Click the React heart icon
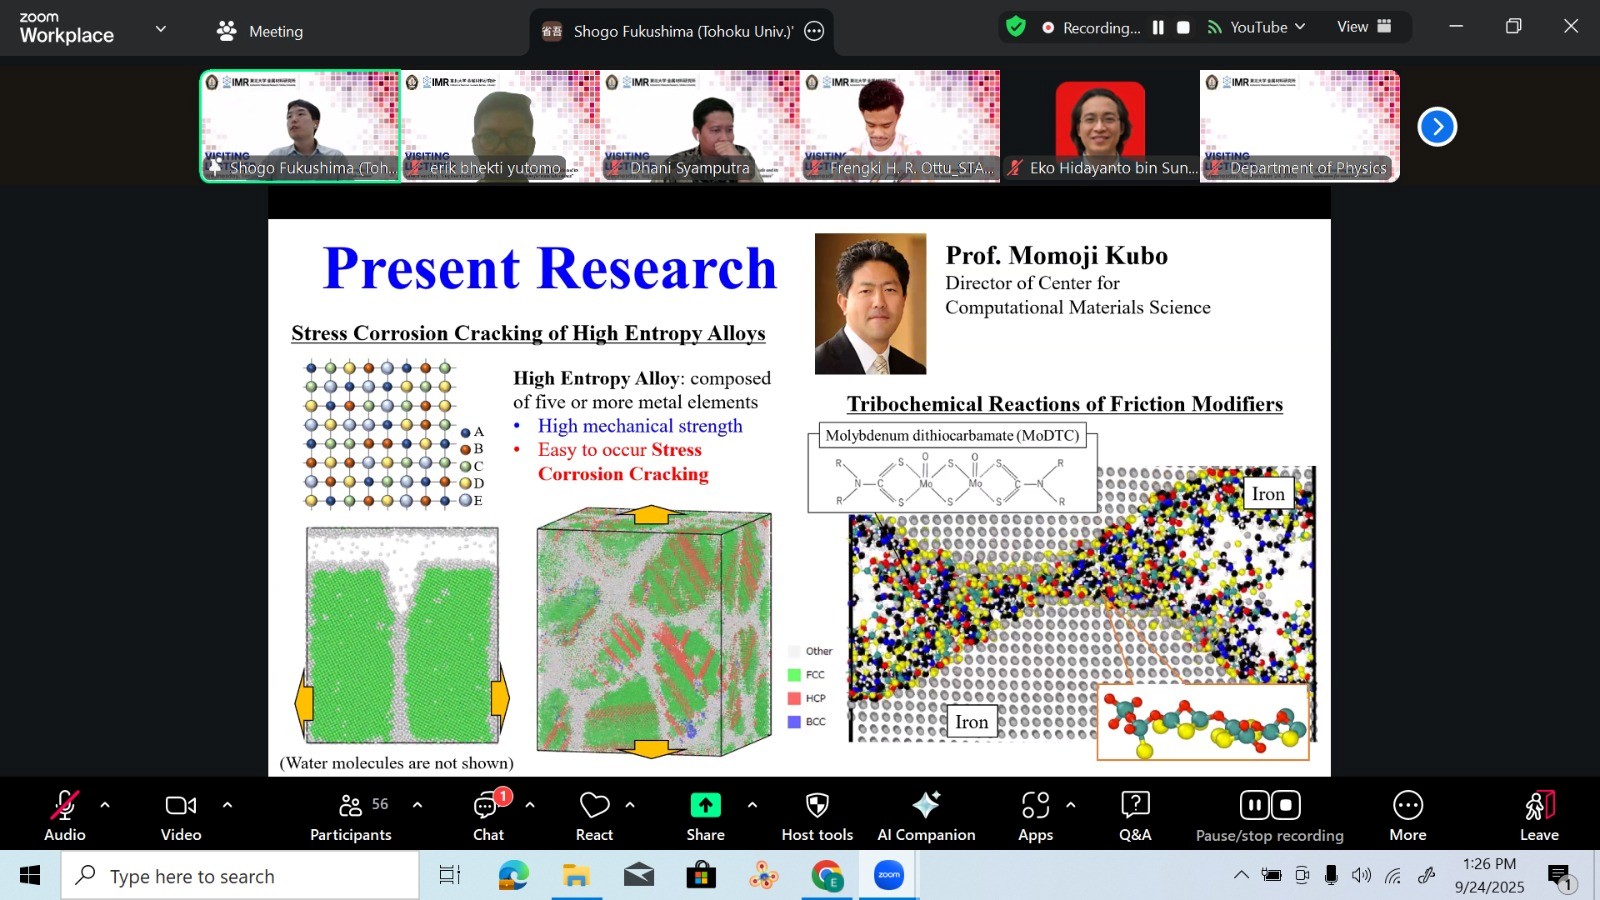The width and height of the screenshot is (1600, 900). coord(594,816)
